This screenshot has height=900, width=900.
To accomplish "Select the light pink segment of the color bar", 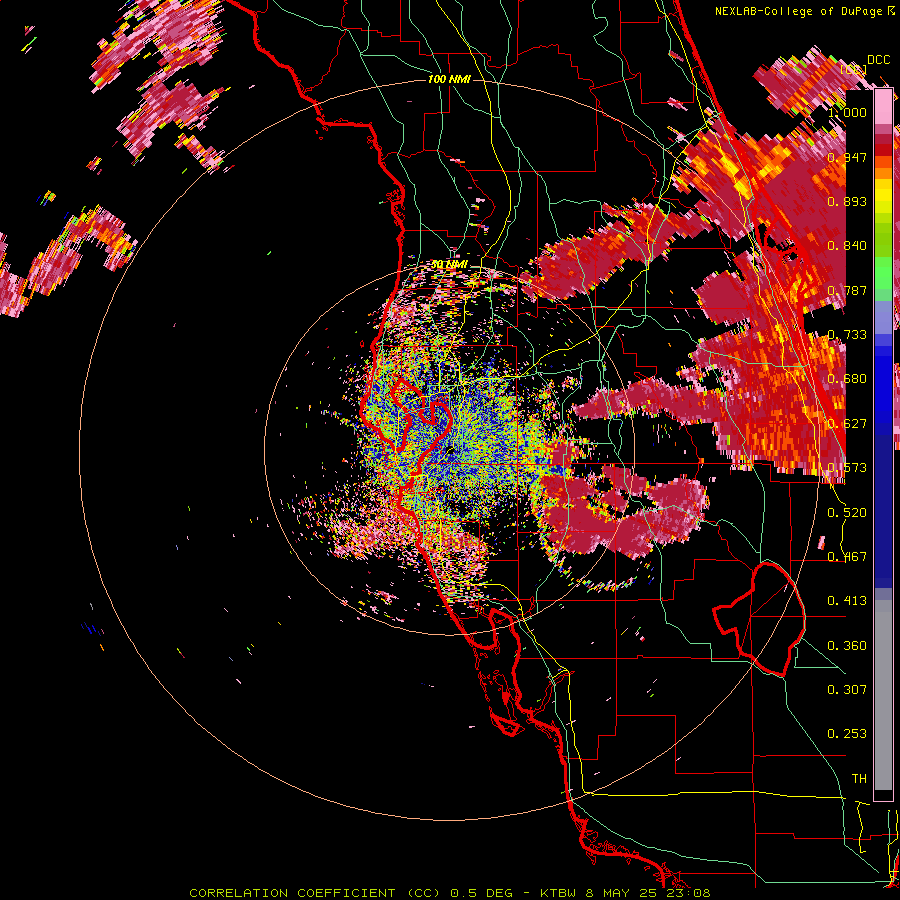I will pos(883,107).
